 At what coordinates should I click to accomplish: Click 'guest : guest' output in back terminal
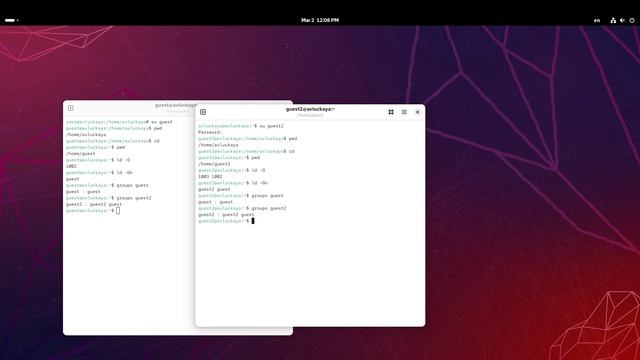click(83, 191)
